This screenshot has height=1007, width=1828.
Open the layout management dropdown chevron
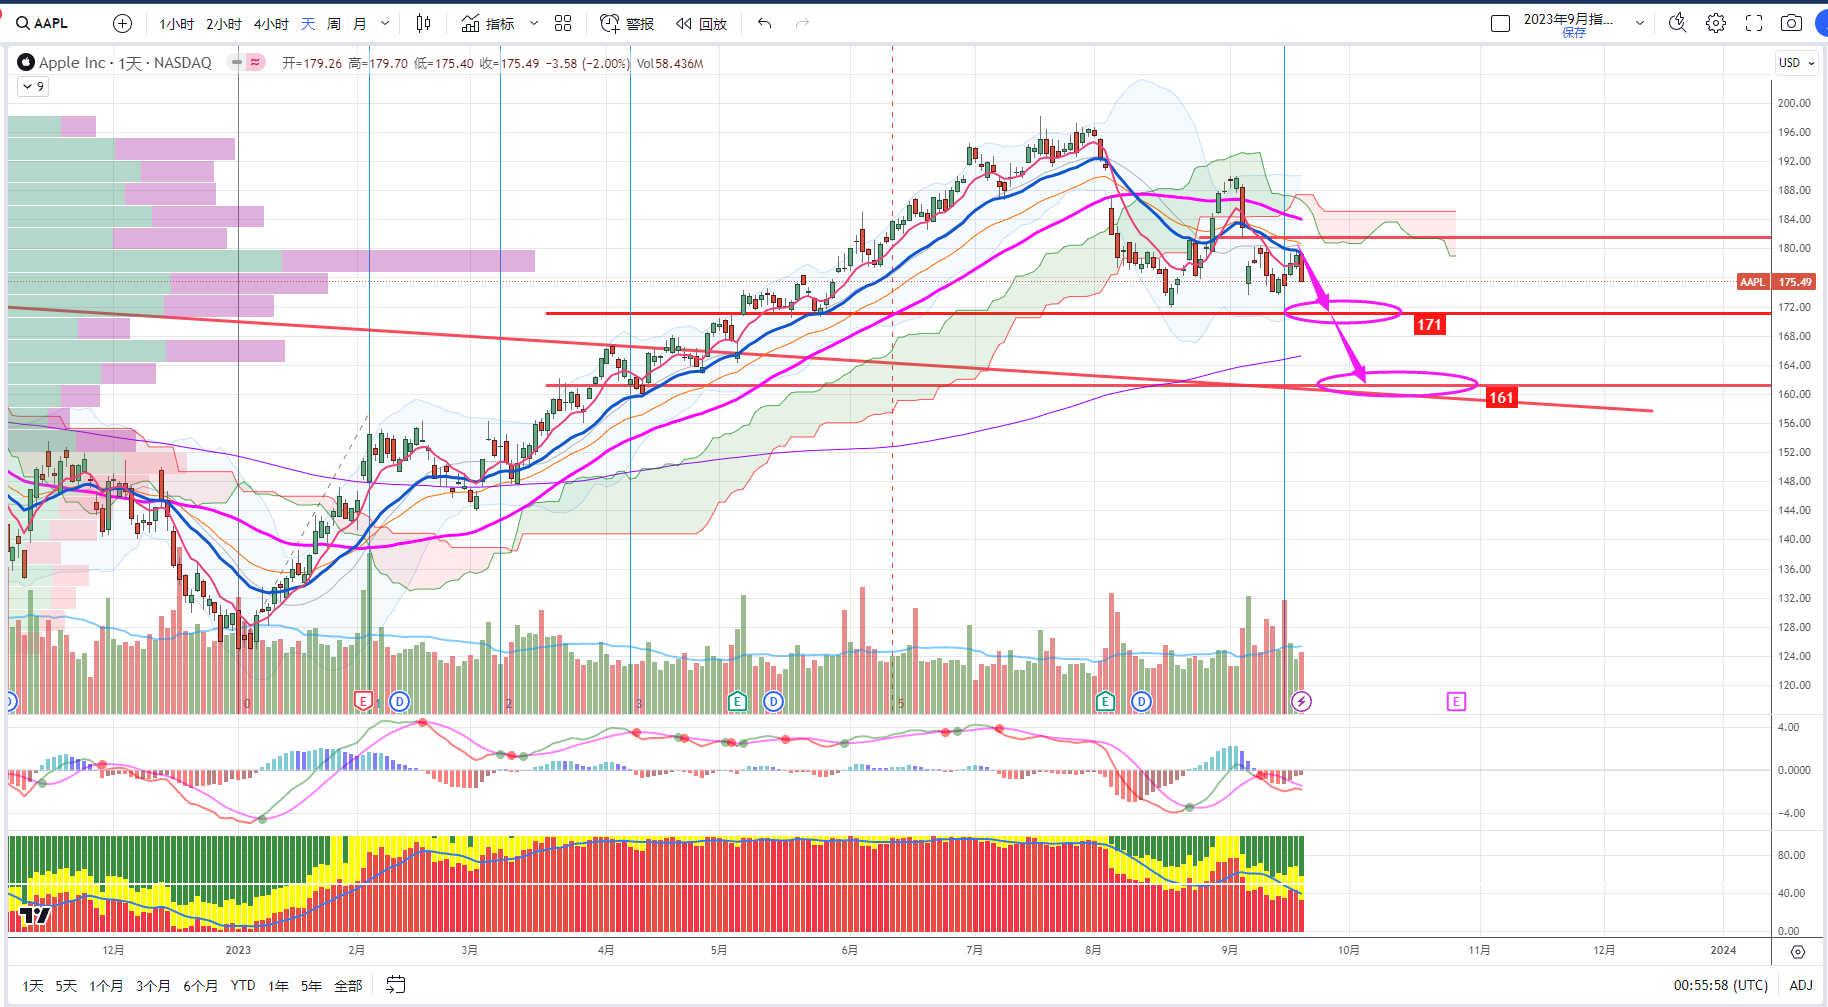tap(1640, 23)
